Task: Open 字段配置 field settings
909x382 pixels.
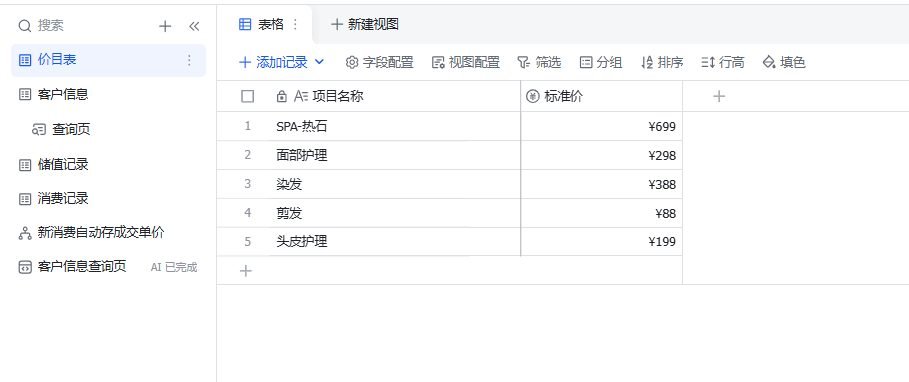Action: (380, 63)
